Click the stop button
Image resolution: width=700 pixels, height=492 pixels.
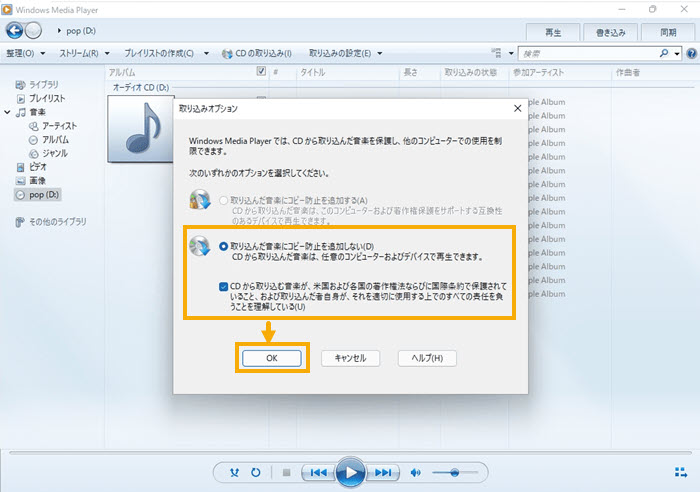point(287,472)
